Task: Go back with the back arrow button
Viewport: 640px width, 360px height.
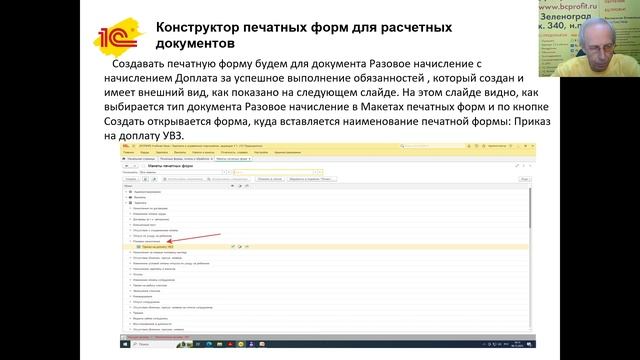Action: point(127,166)
